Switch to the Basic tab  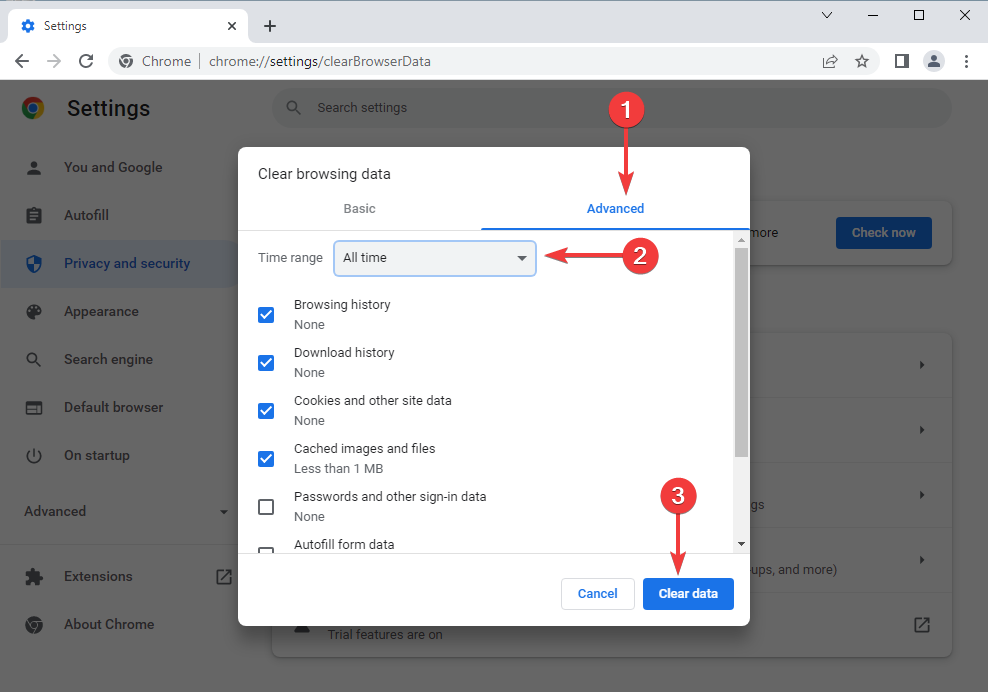coord(359,209)
